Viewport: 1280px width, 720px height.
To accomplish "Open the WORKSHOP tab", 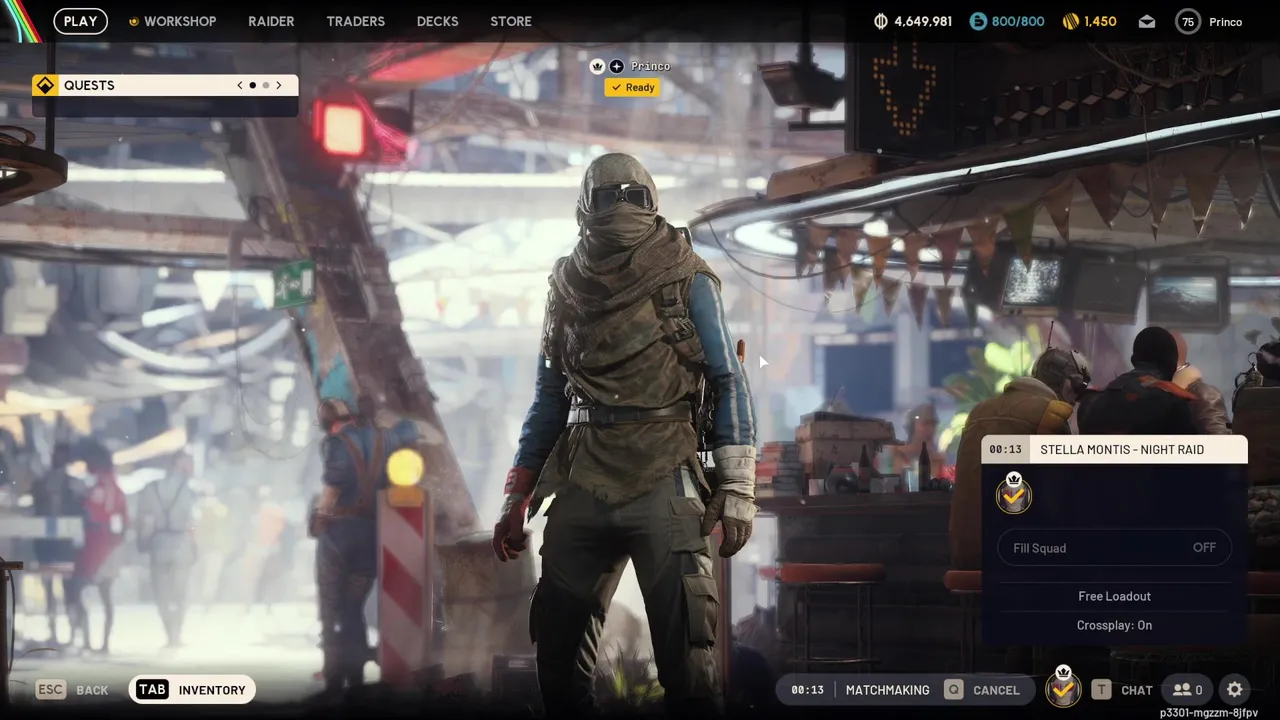I will (x=180, y=21).
